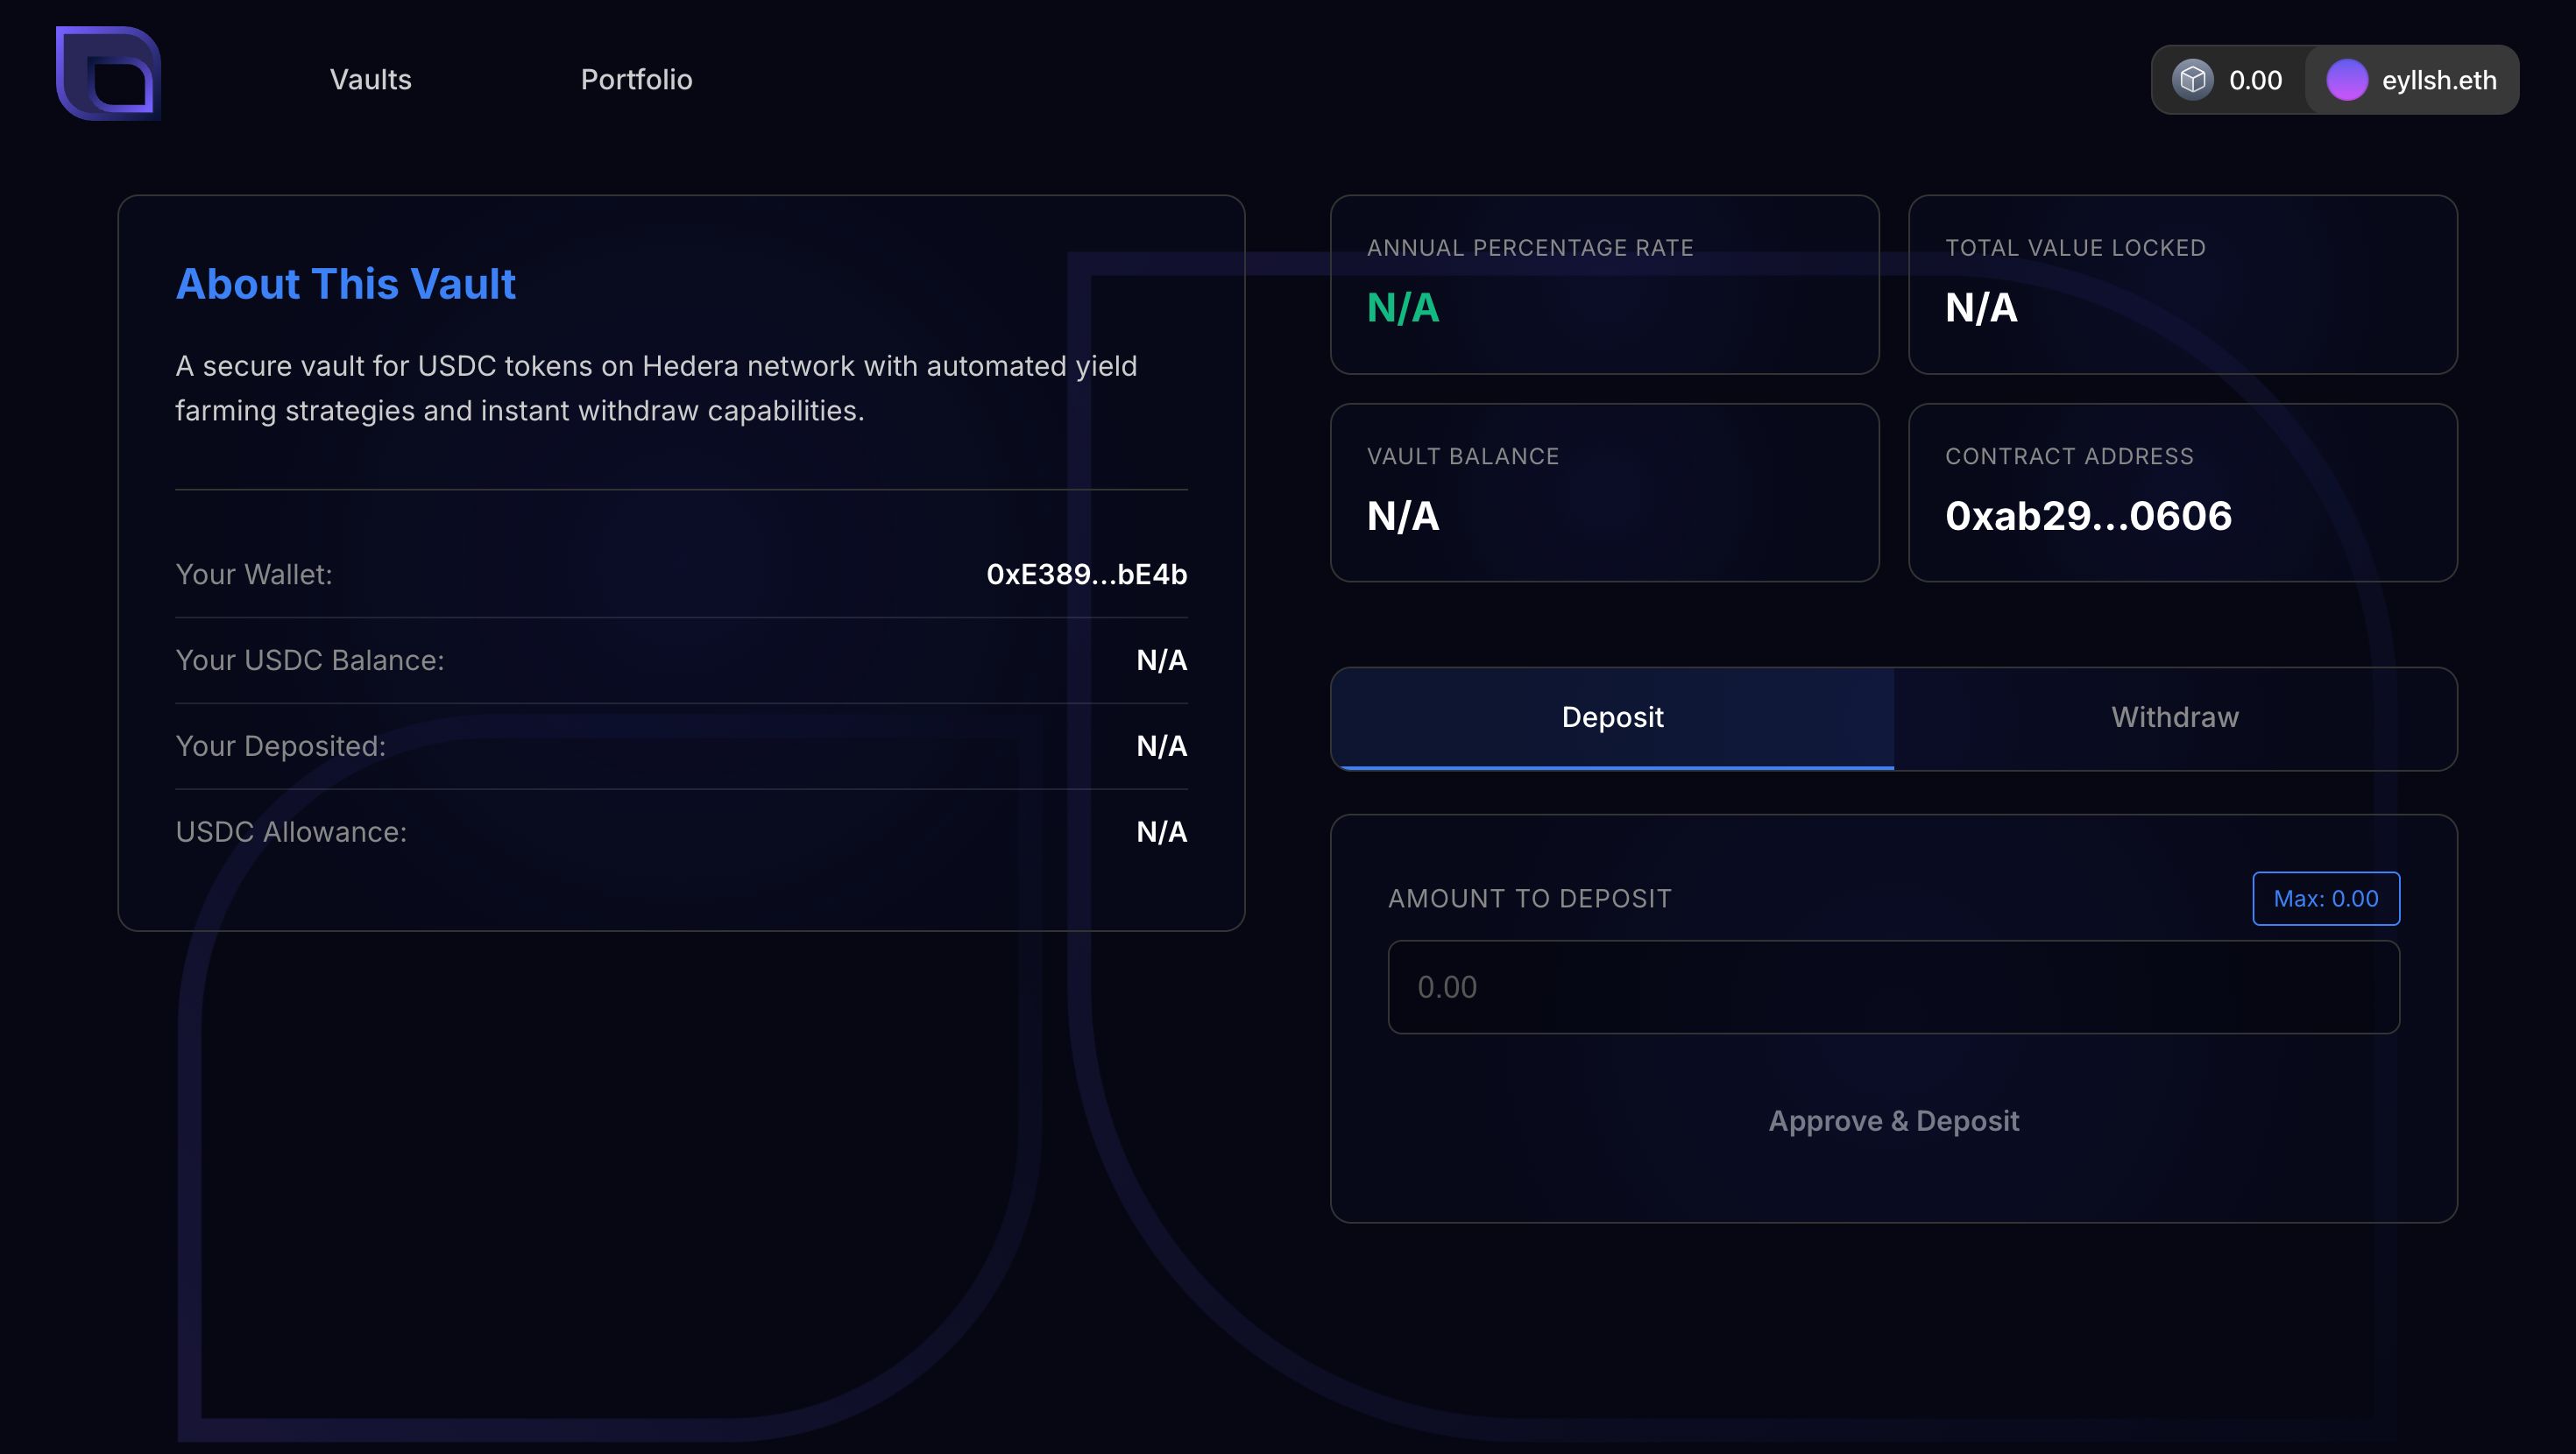Image resolution: width=2576 pixels, height=1454 pixels.
Task: Click the ANNUAL PERCENTAGE RATE label
Action: tap(1530, 248)
